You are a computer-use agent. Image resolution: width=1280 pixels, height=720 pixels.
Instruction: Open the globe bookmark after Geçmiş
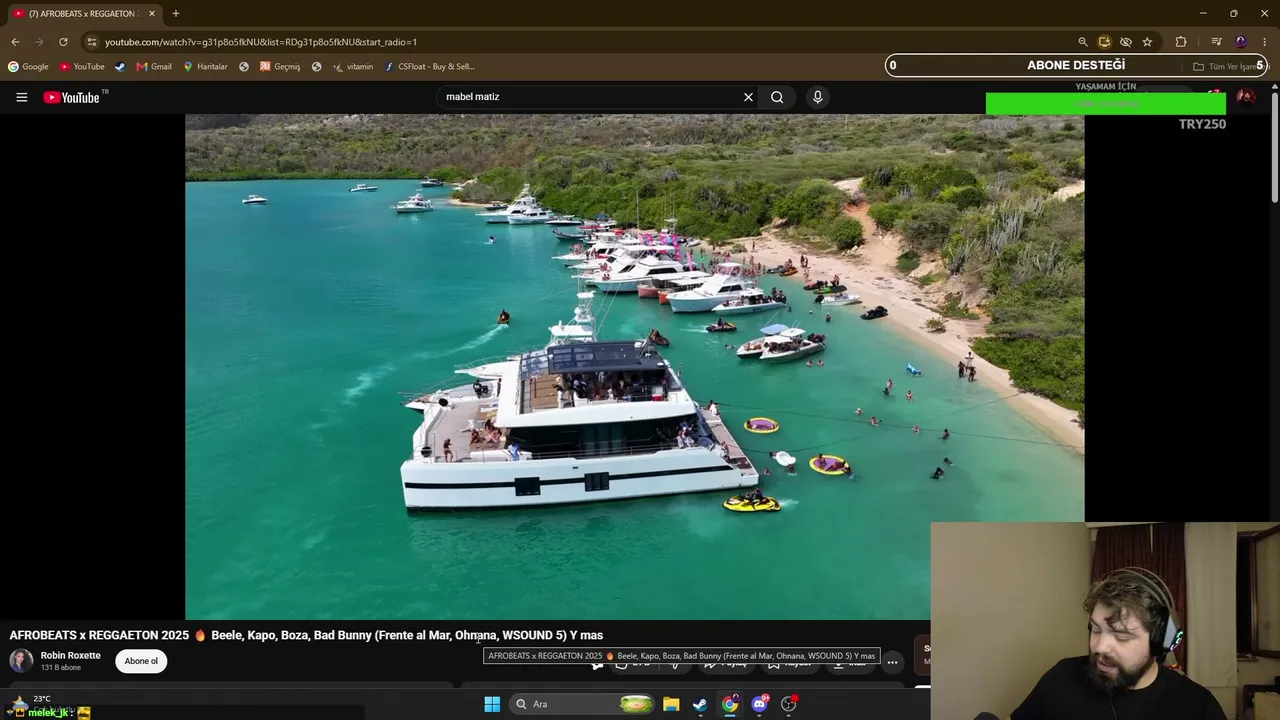pyautogui.click(x=316, y=67)
